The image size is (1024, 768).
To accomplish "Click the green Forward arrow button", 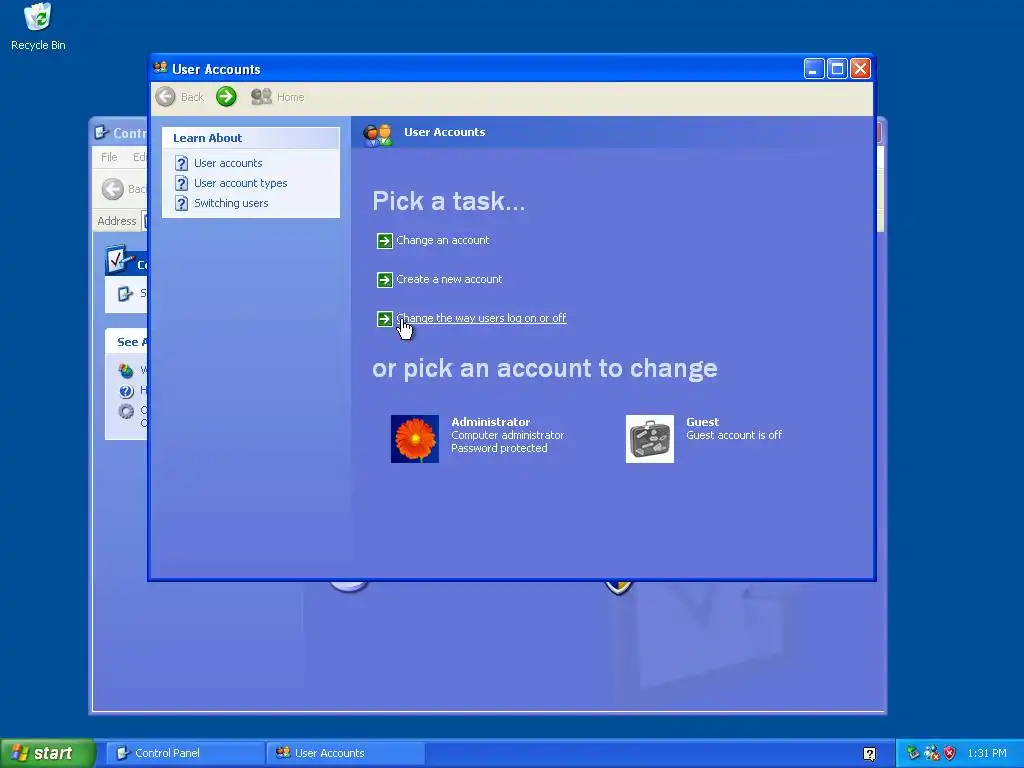I will click(226, 97).
